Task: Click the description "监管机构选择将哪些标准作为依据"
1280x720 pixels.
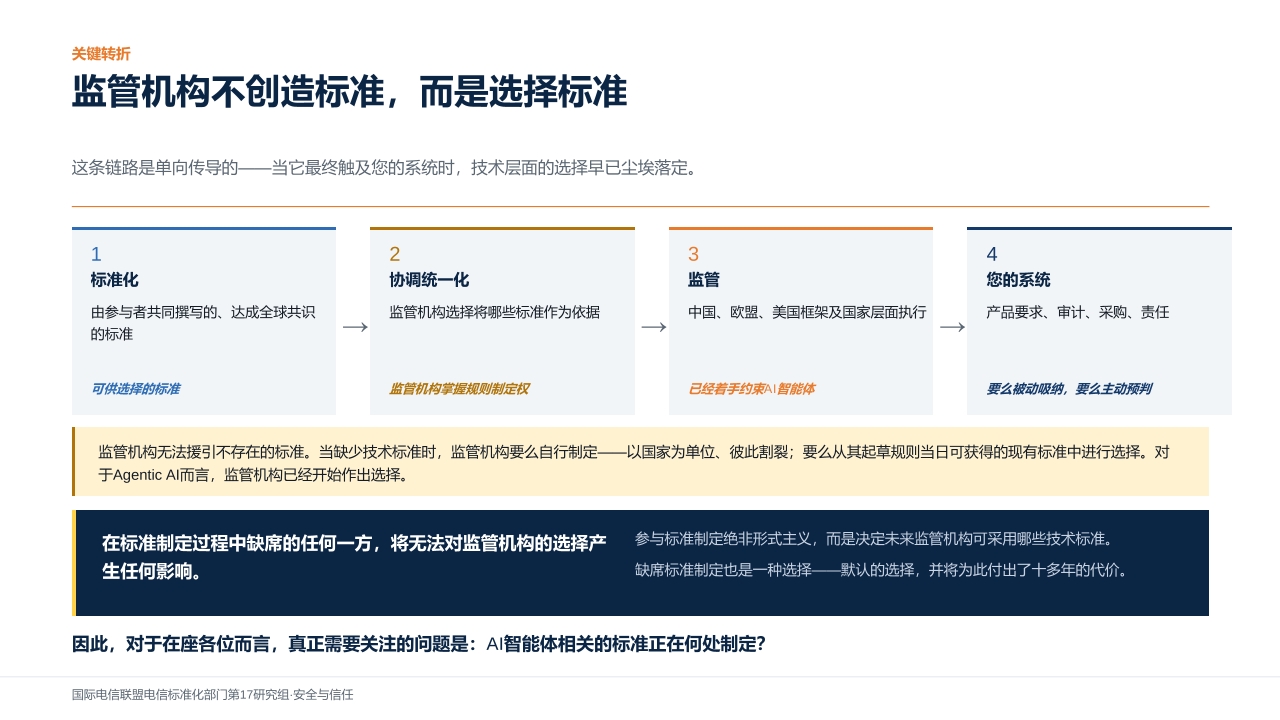Action: point(495,312)
